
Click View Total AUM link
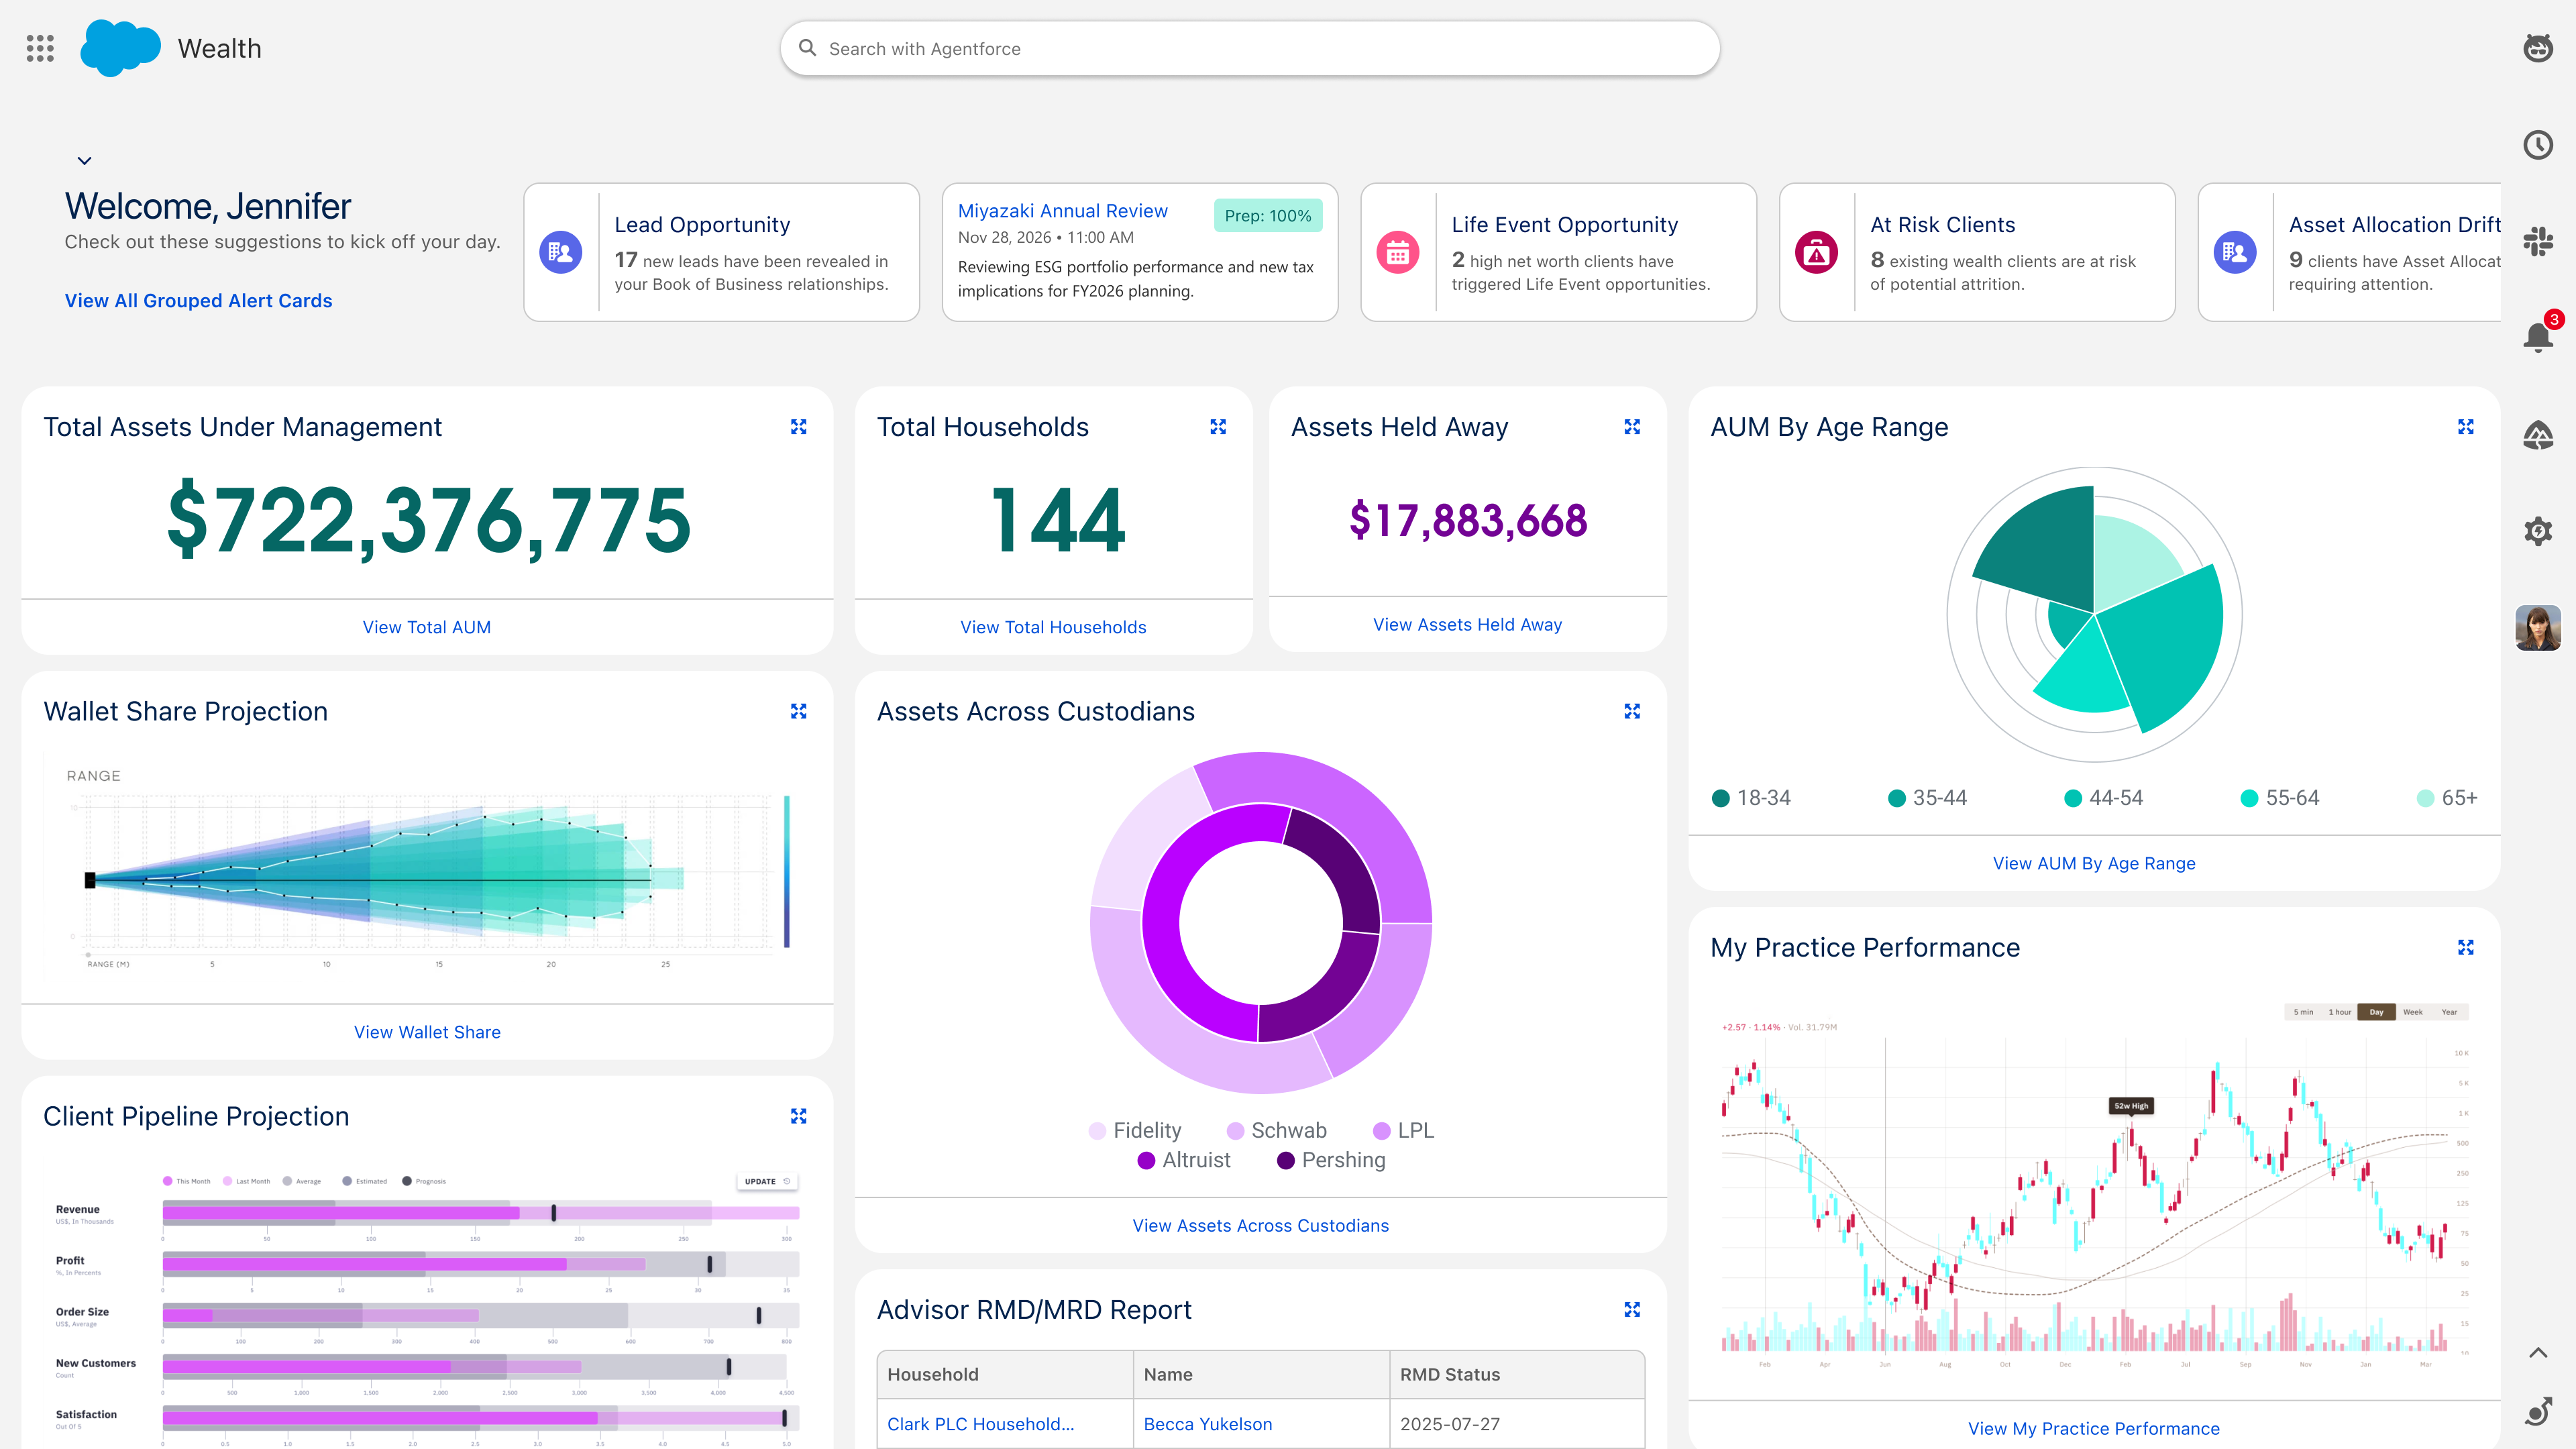click(x=427, y=627)
